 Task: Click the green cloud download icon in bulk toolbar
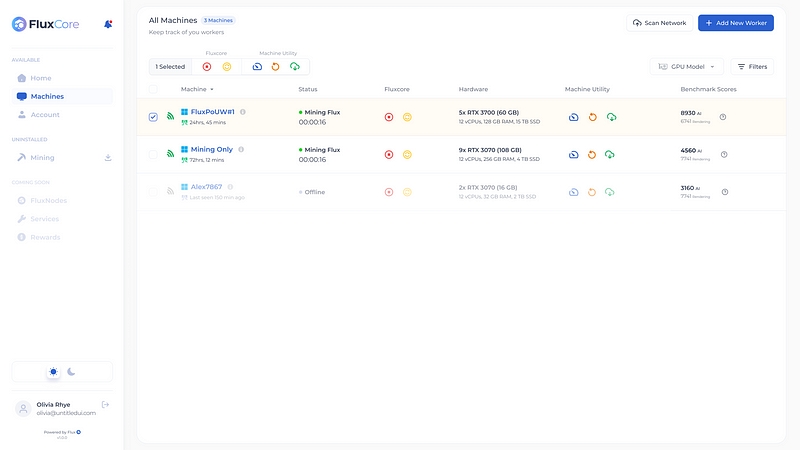point(295,67)
